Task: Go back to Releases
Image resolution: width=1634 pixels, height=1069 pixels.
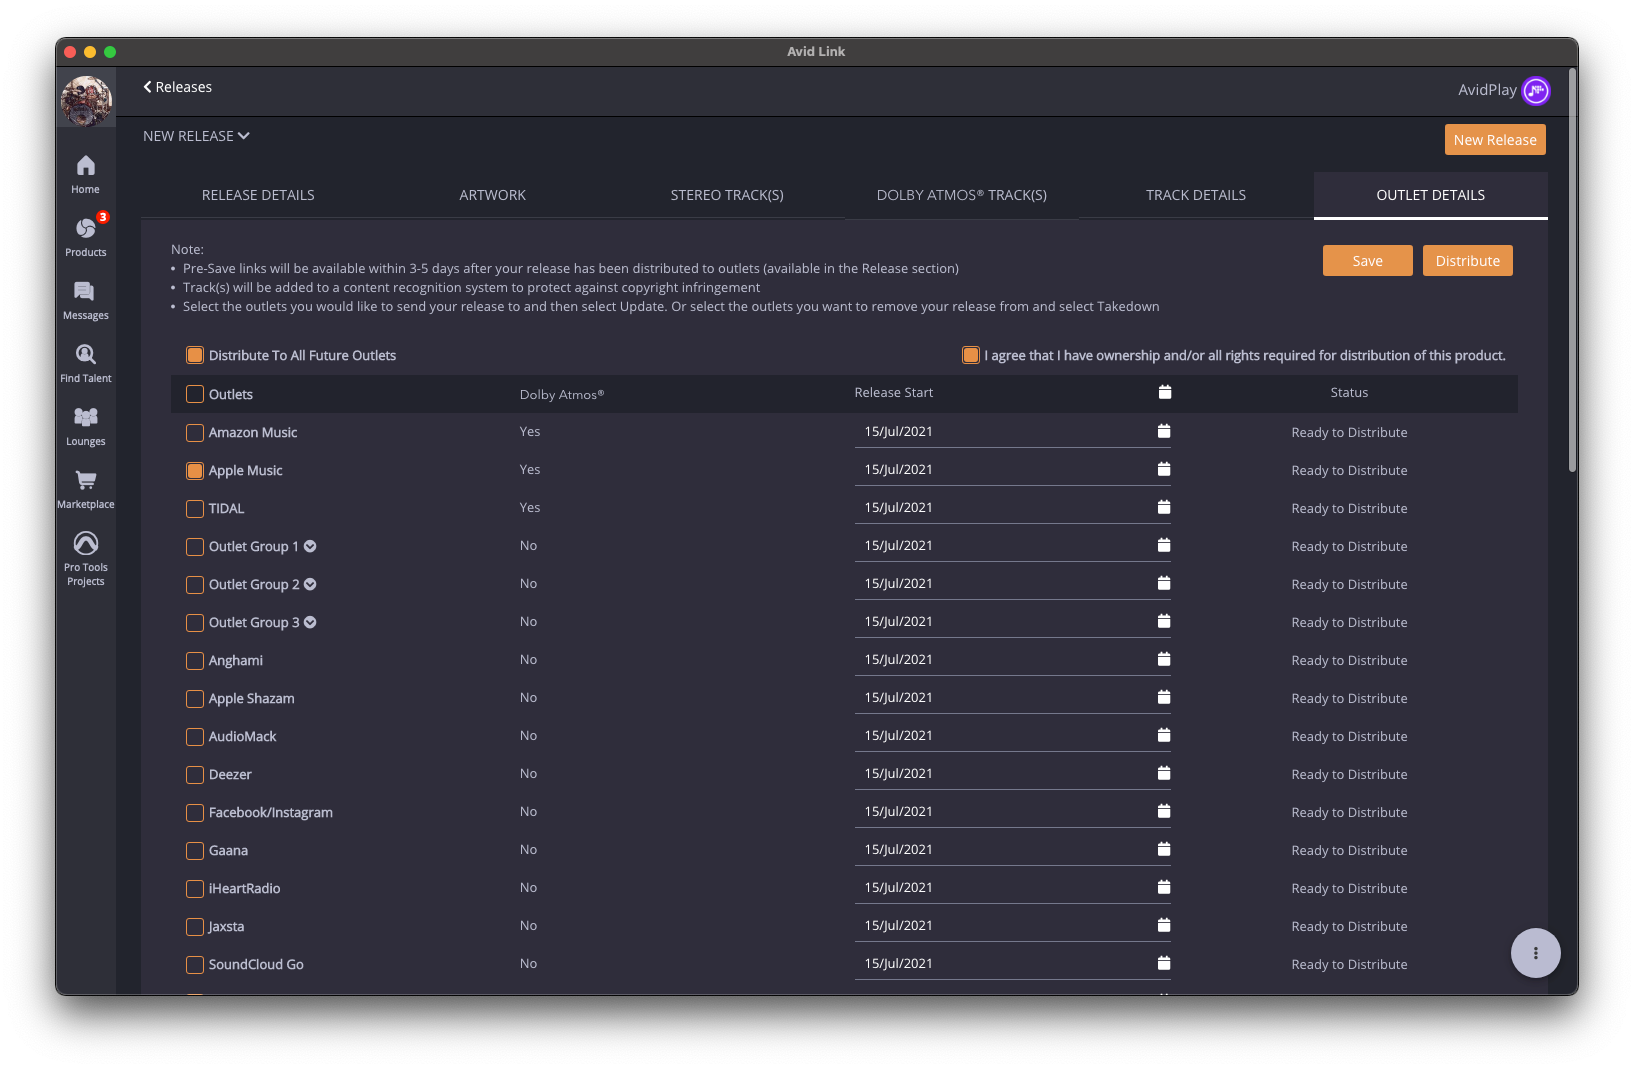Action: click(178, 87)
